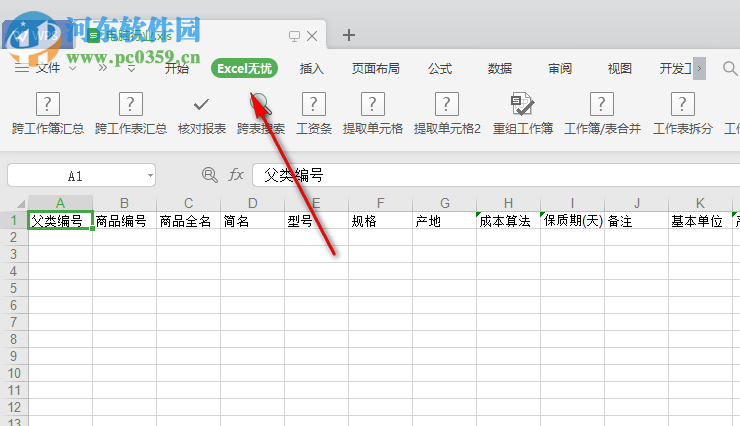This screenshot has width=740, height=426.
Task: Click the 提取单元格2 tool icon
Action: point(446,104)
